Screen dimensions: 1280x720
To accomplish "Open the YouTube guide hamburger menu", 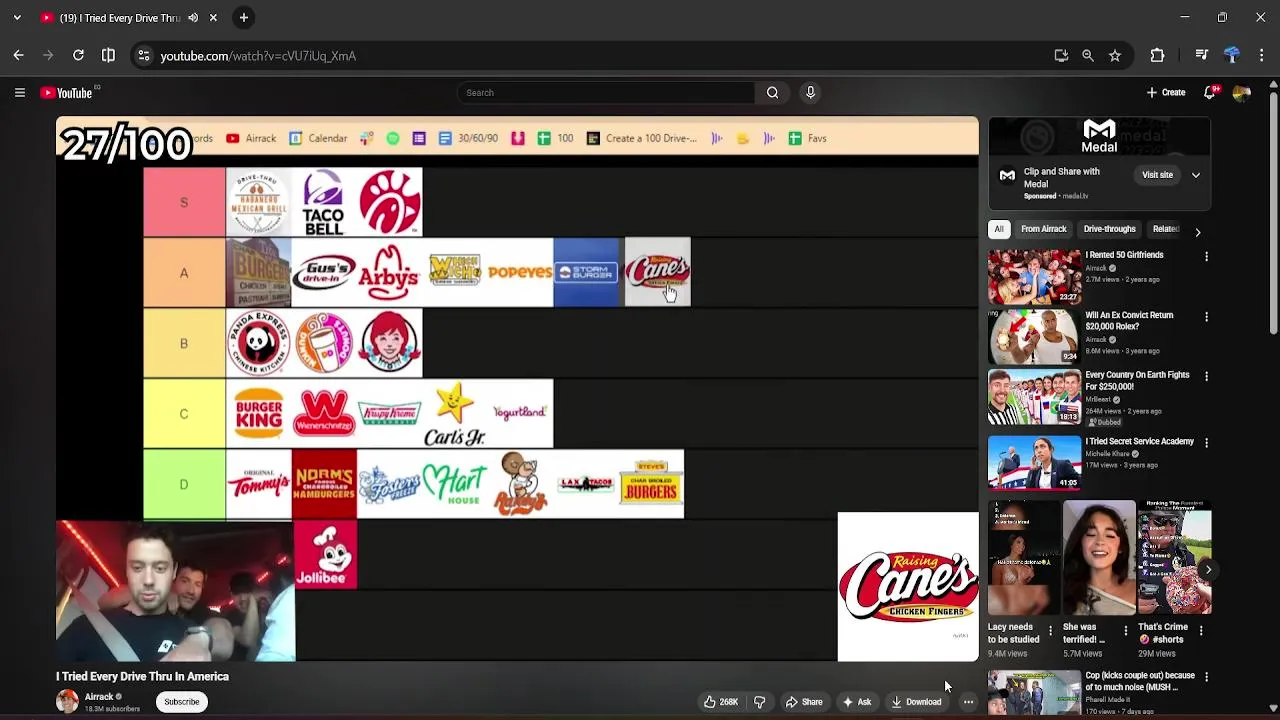I will point(19,93).
